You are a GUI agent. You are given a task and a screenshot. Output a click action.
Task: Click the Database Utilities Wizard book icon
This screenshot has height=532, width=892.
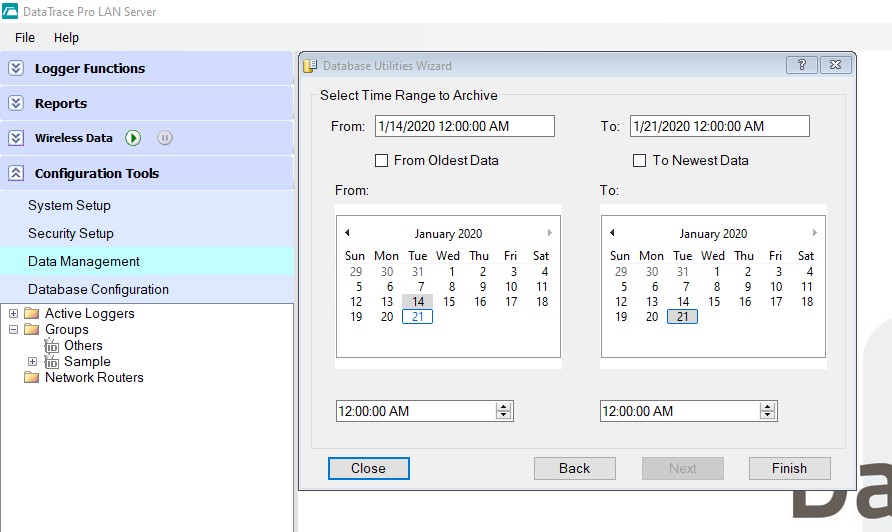point(310,66)
